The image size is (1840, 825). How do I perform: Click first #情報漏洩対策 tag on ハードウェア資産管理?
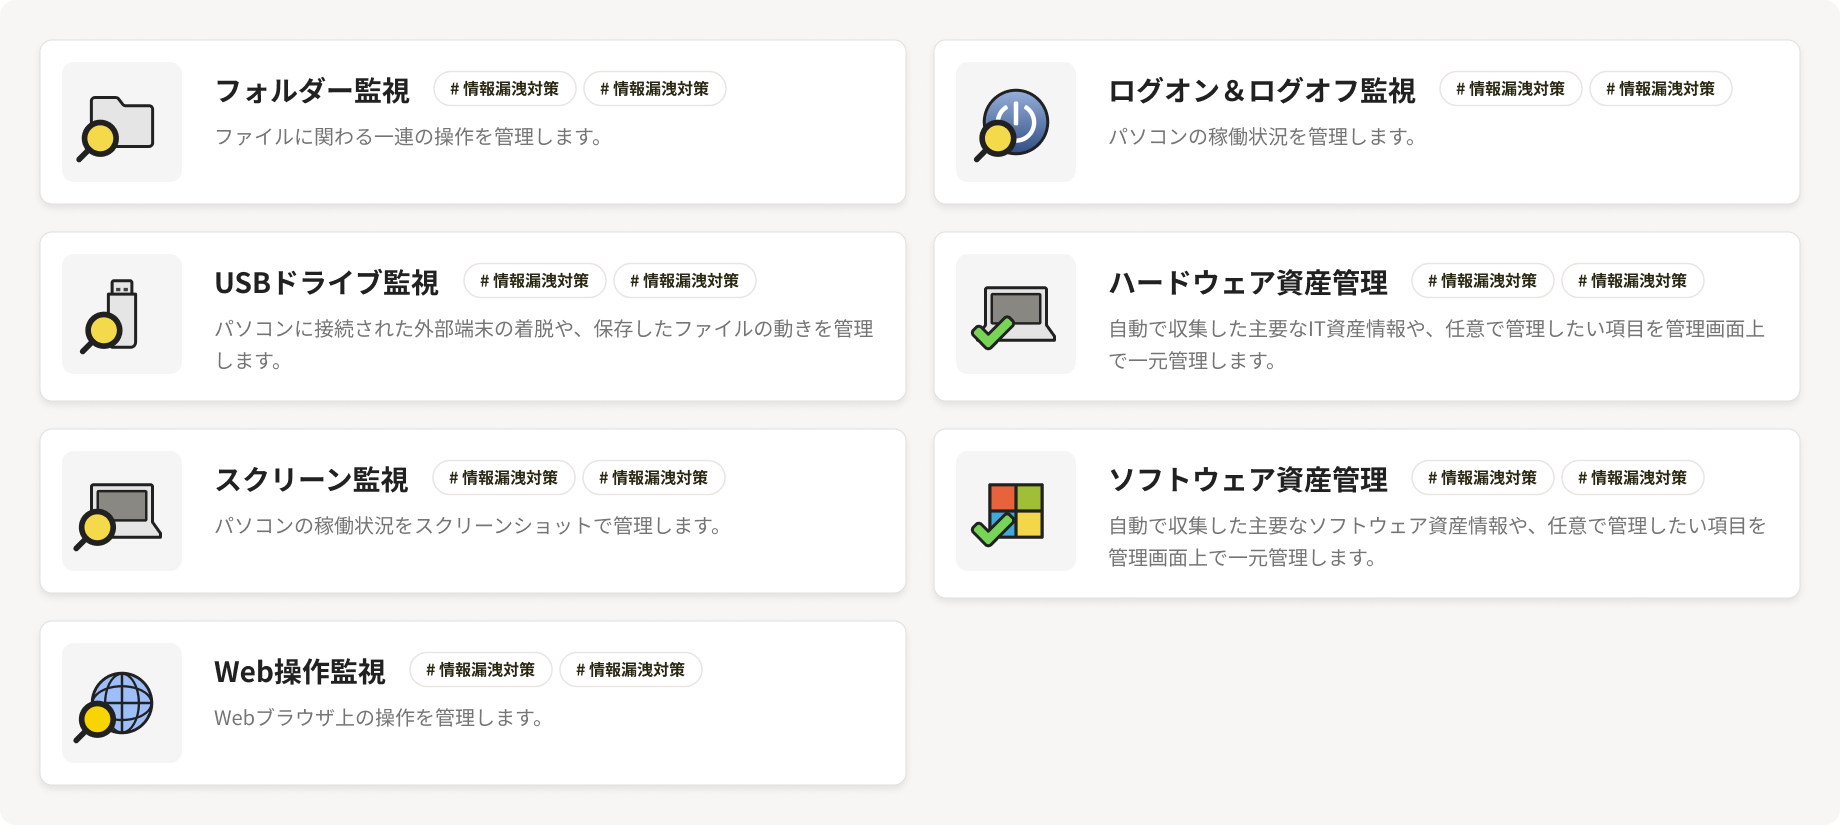point(1483,281)
